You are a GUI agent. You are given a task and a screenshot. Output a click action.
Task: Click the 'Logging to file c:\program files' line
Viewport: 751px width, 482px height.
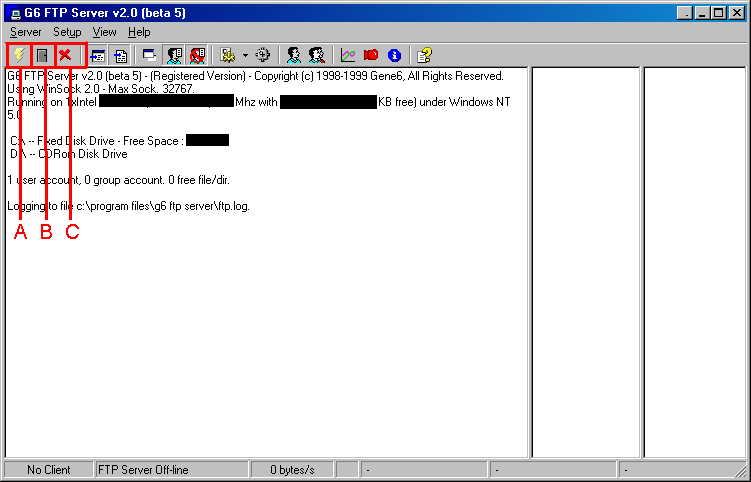[128, 207]
